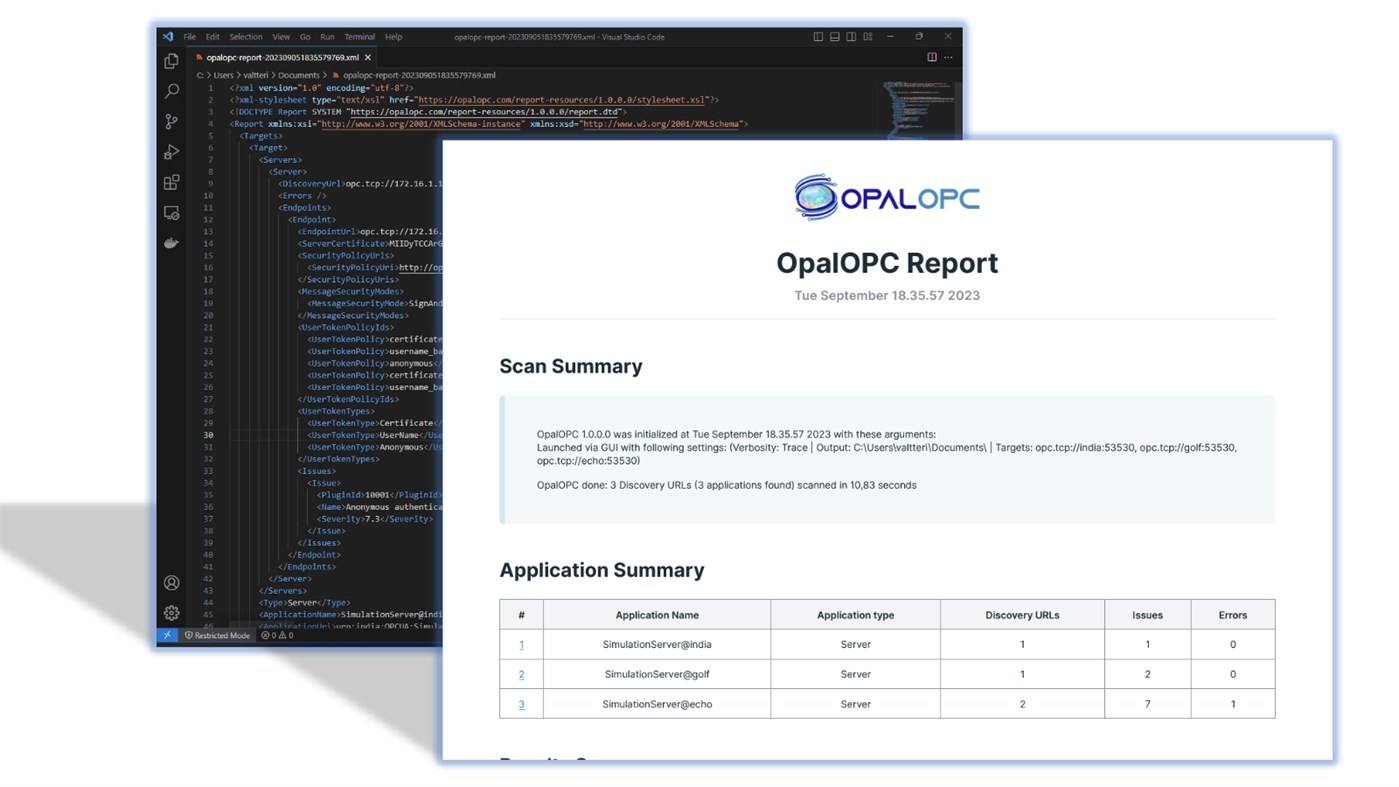Toggle the Secondary Side Bar

[x=850, y=36]
